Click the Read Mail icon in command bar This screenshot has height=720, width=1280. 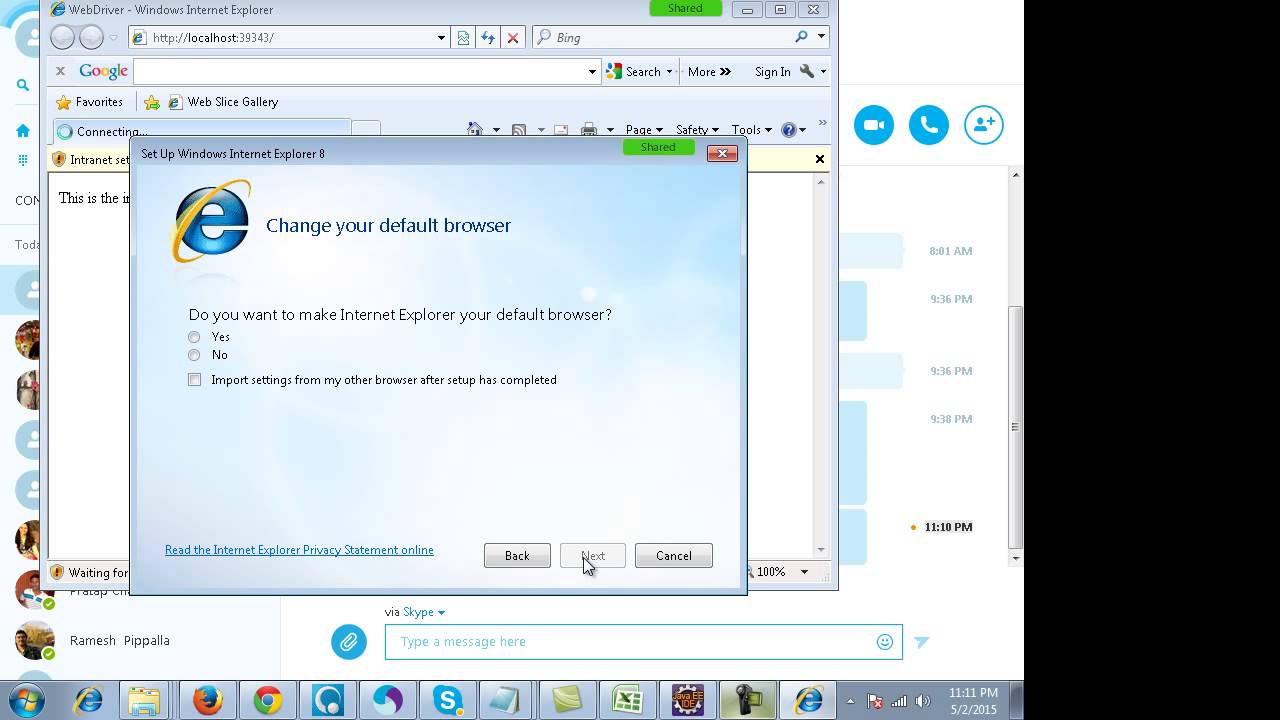561,130
